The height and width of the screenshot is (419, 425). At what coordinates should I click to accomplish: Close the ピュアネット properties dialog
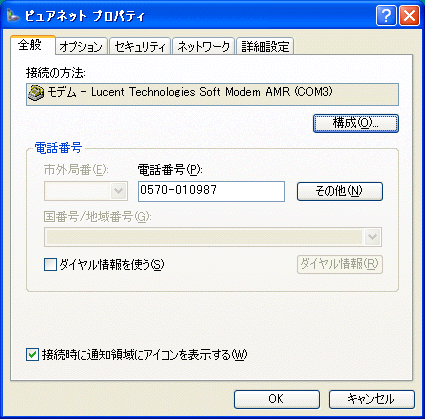pos(409,16)
